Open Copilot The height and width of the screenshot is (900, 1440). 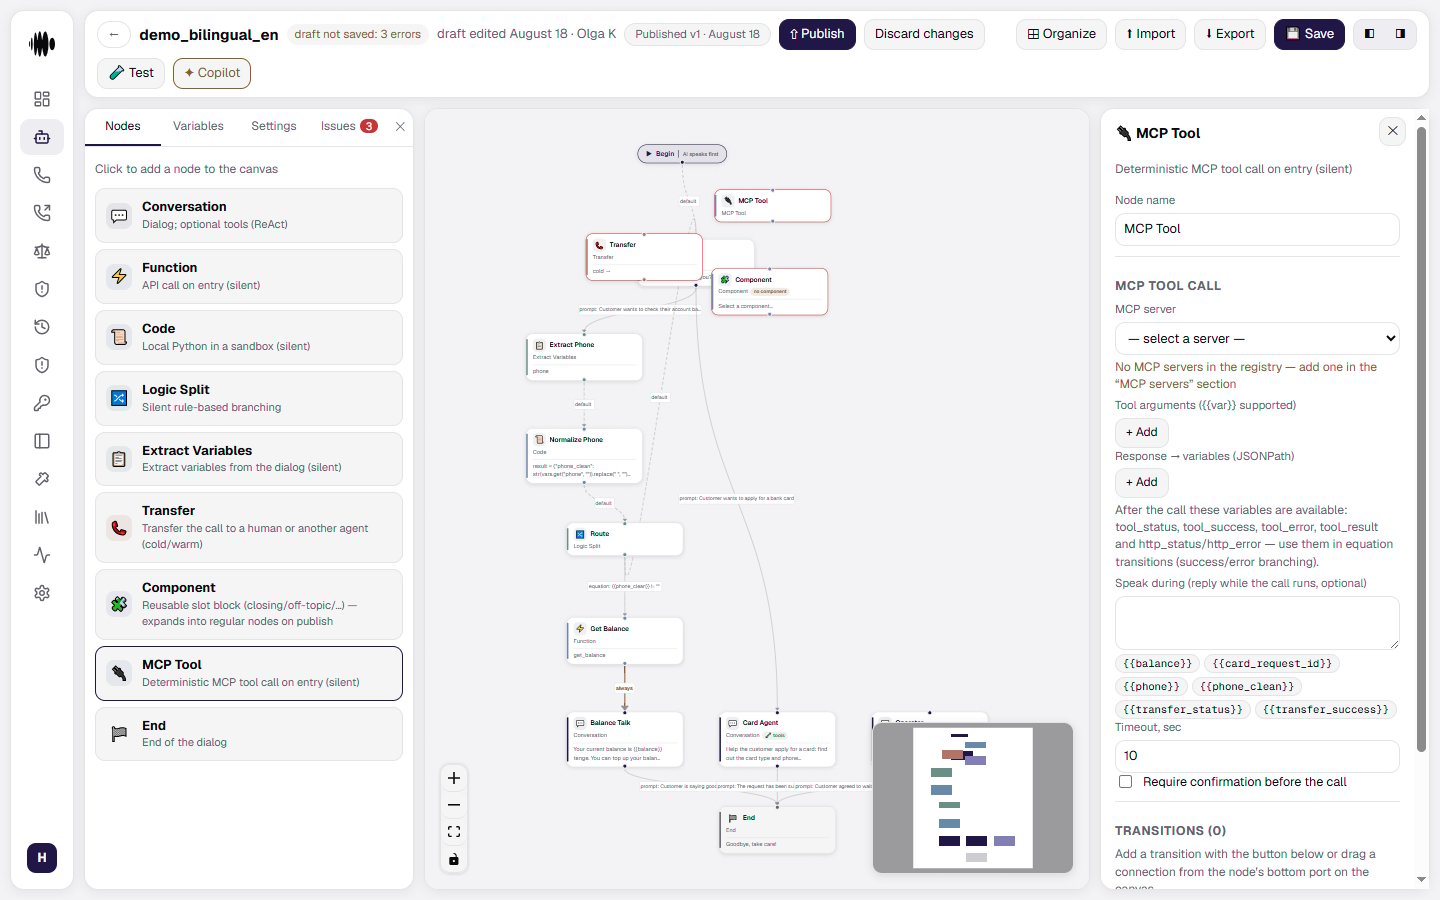[x=212, y=73]
